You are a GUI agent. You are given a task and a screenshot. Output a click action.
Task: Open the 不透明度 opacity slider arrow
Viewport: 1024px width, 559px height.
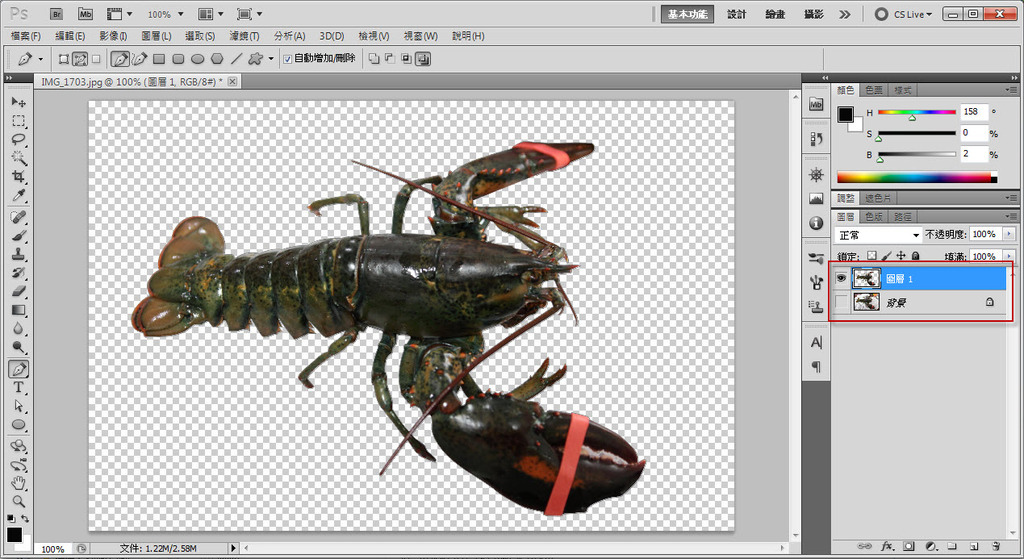coord(1008,234)
